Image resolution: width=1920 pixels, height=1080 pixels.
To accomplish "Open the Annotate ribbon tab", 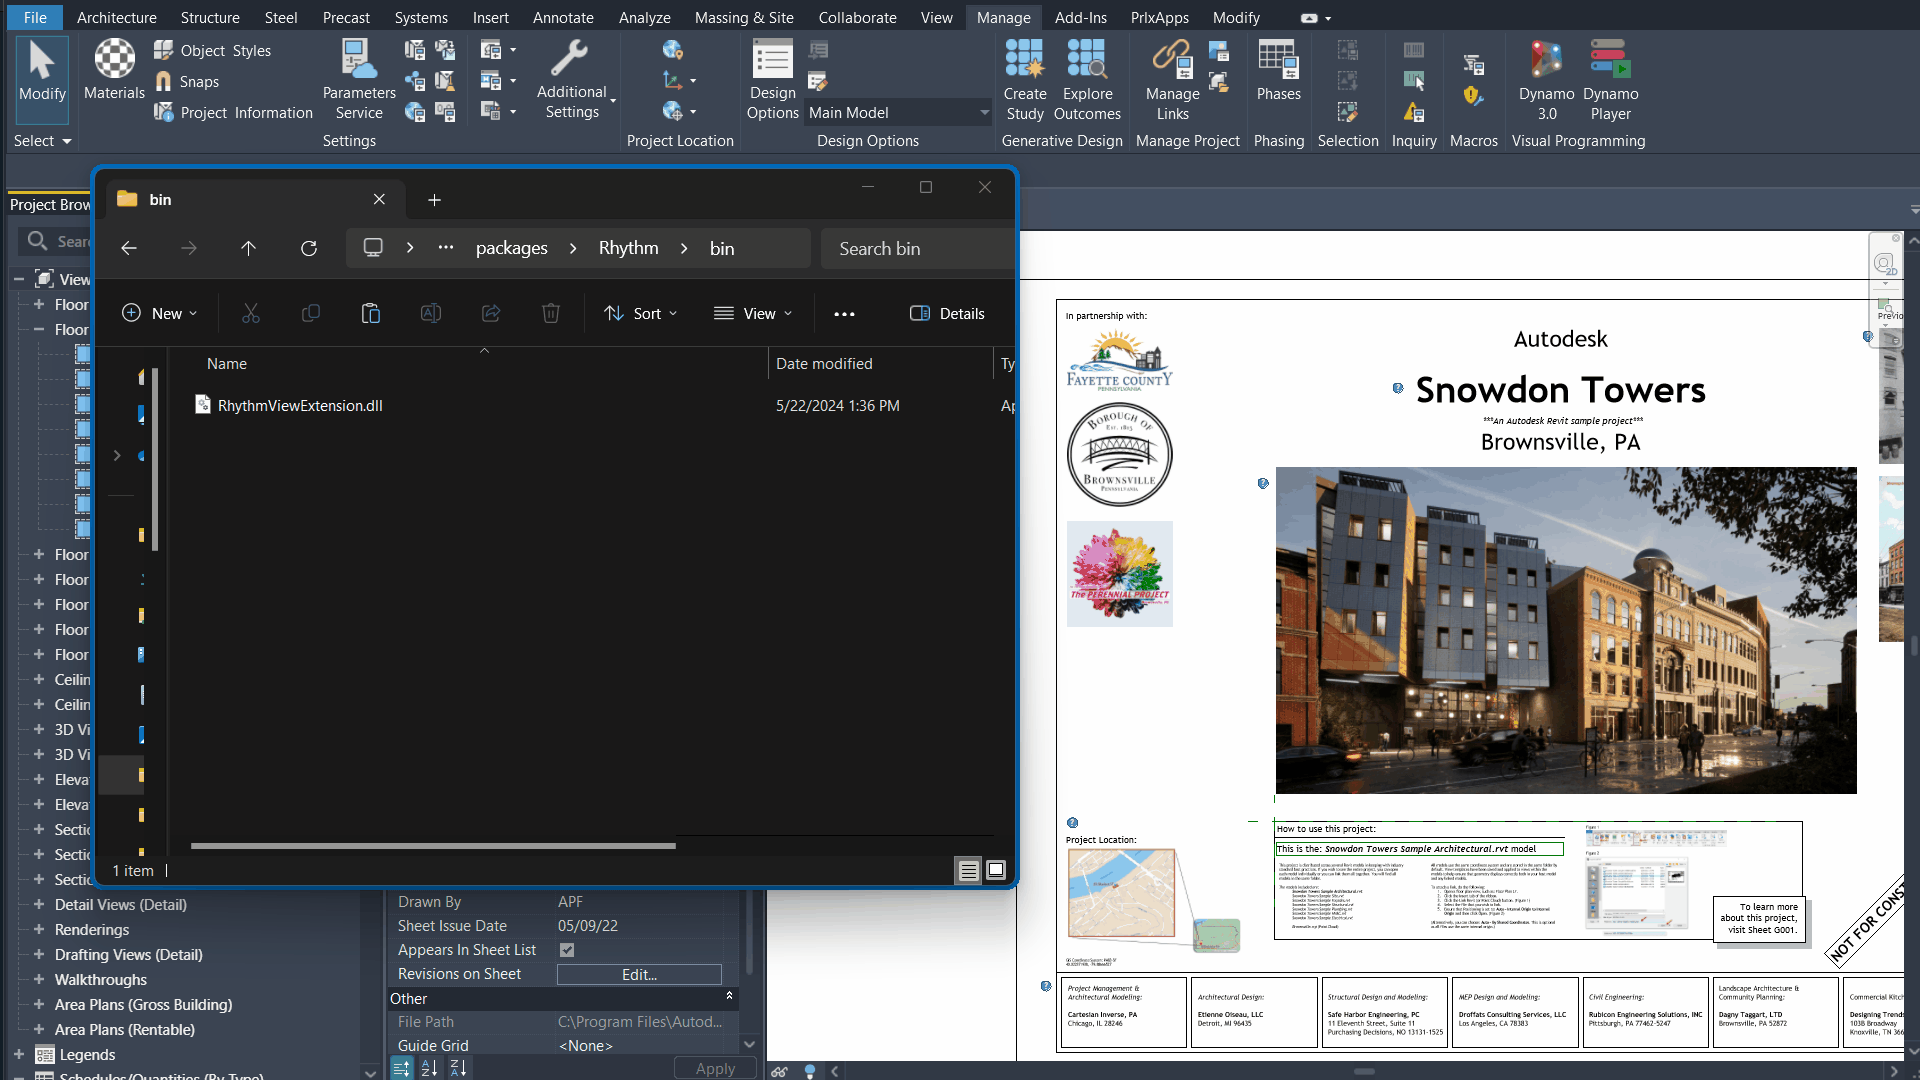I will 563,17.
